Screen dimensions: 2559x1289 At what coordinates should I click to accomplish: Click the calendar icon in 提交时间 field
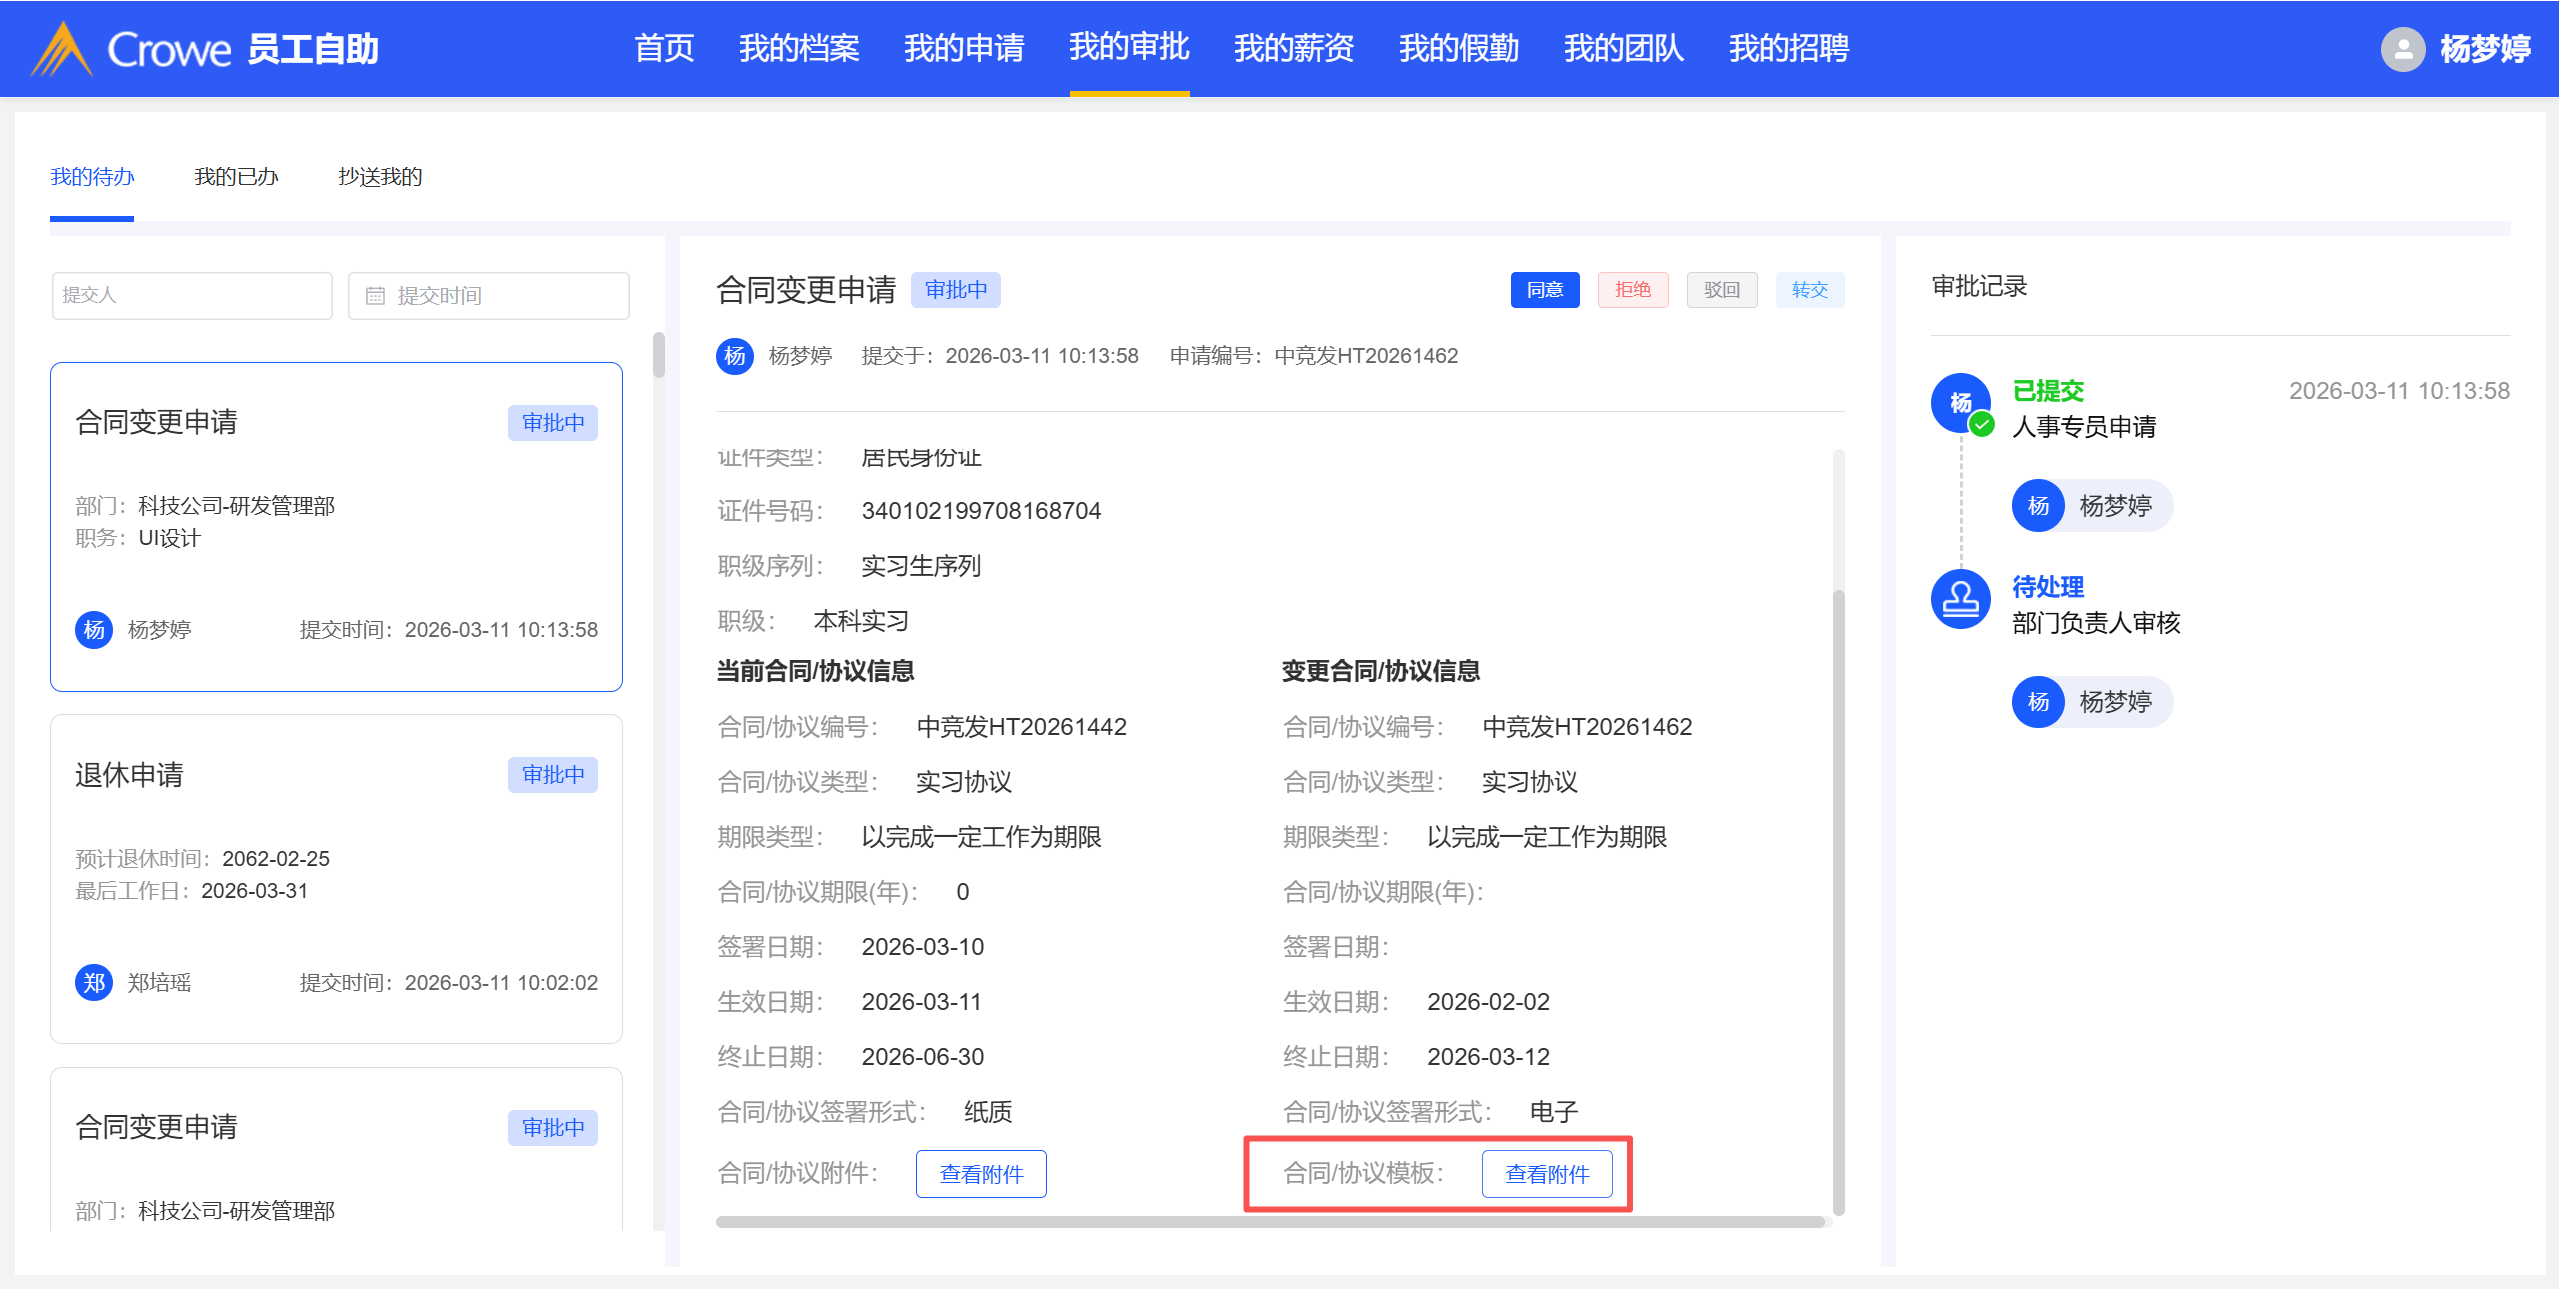coord(375,296)
